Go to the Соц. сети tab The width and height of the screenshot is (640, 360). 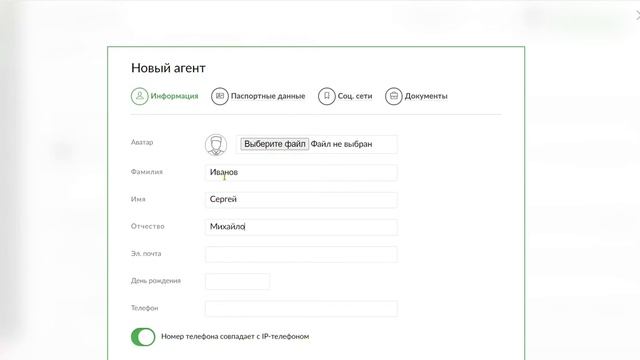[345, 96]
